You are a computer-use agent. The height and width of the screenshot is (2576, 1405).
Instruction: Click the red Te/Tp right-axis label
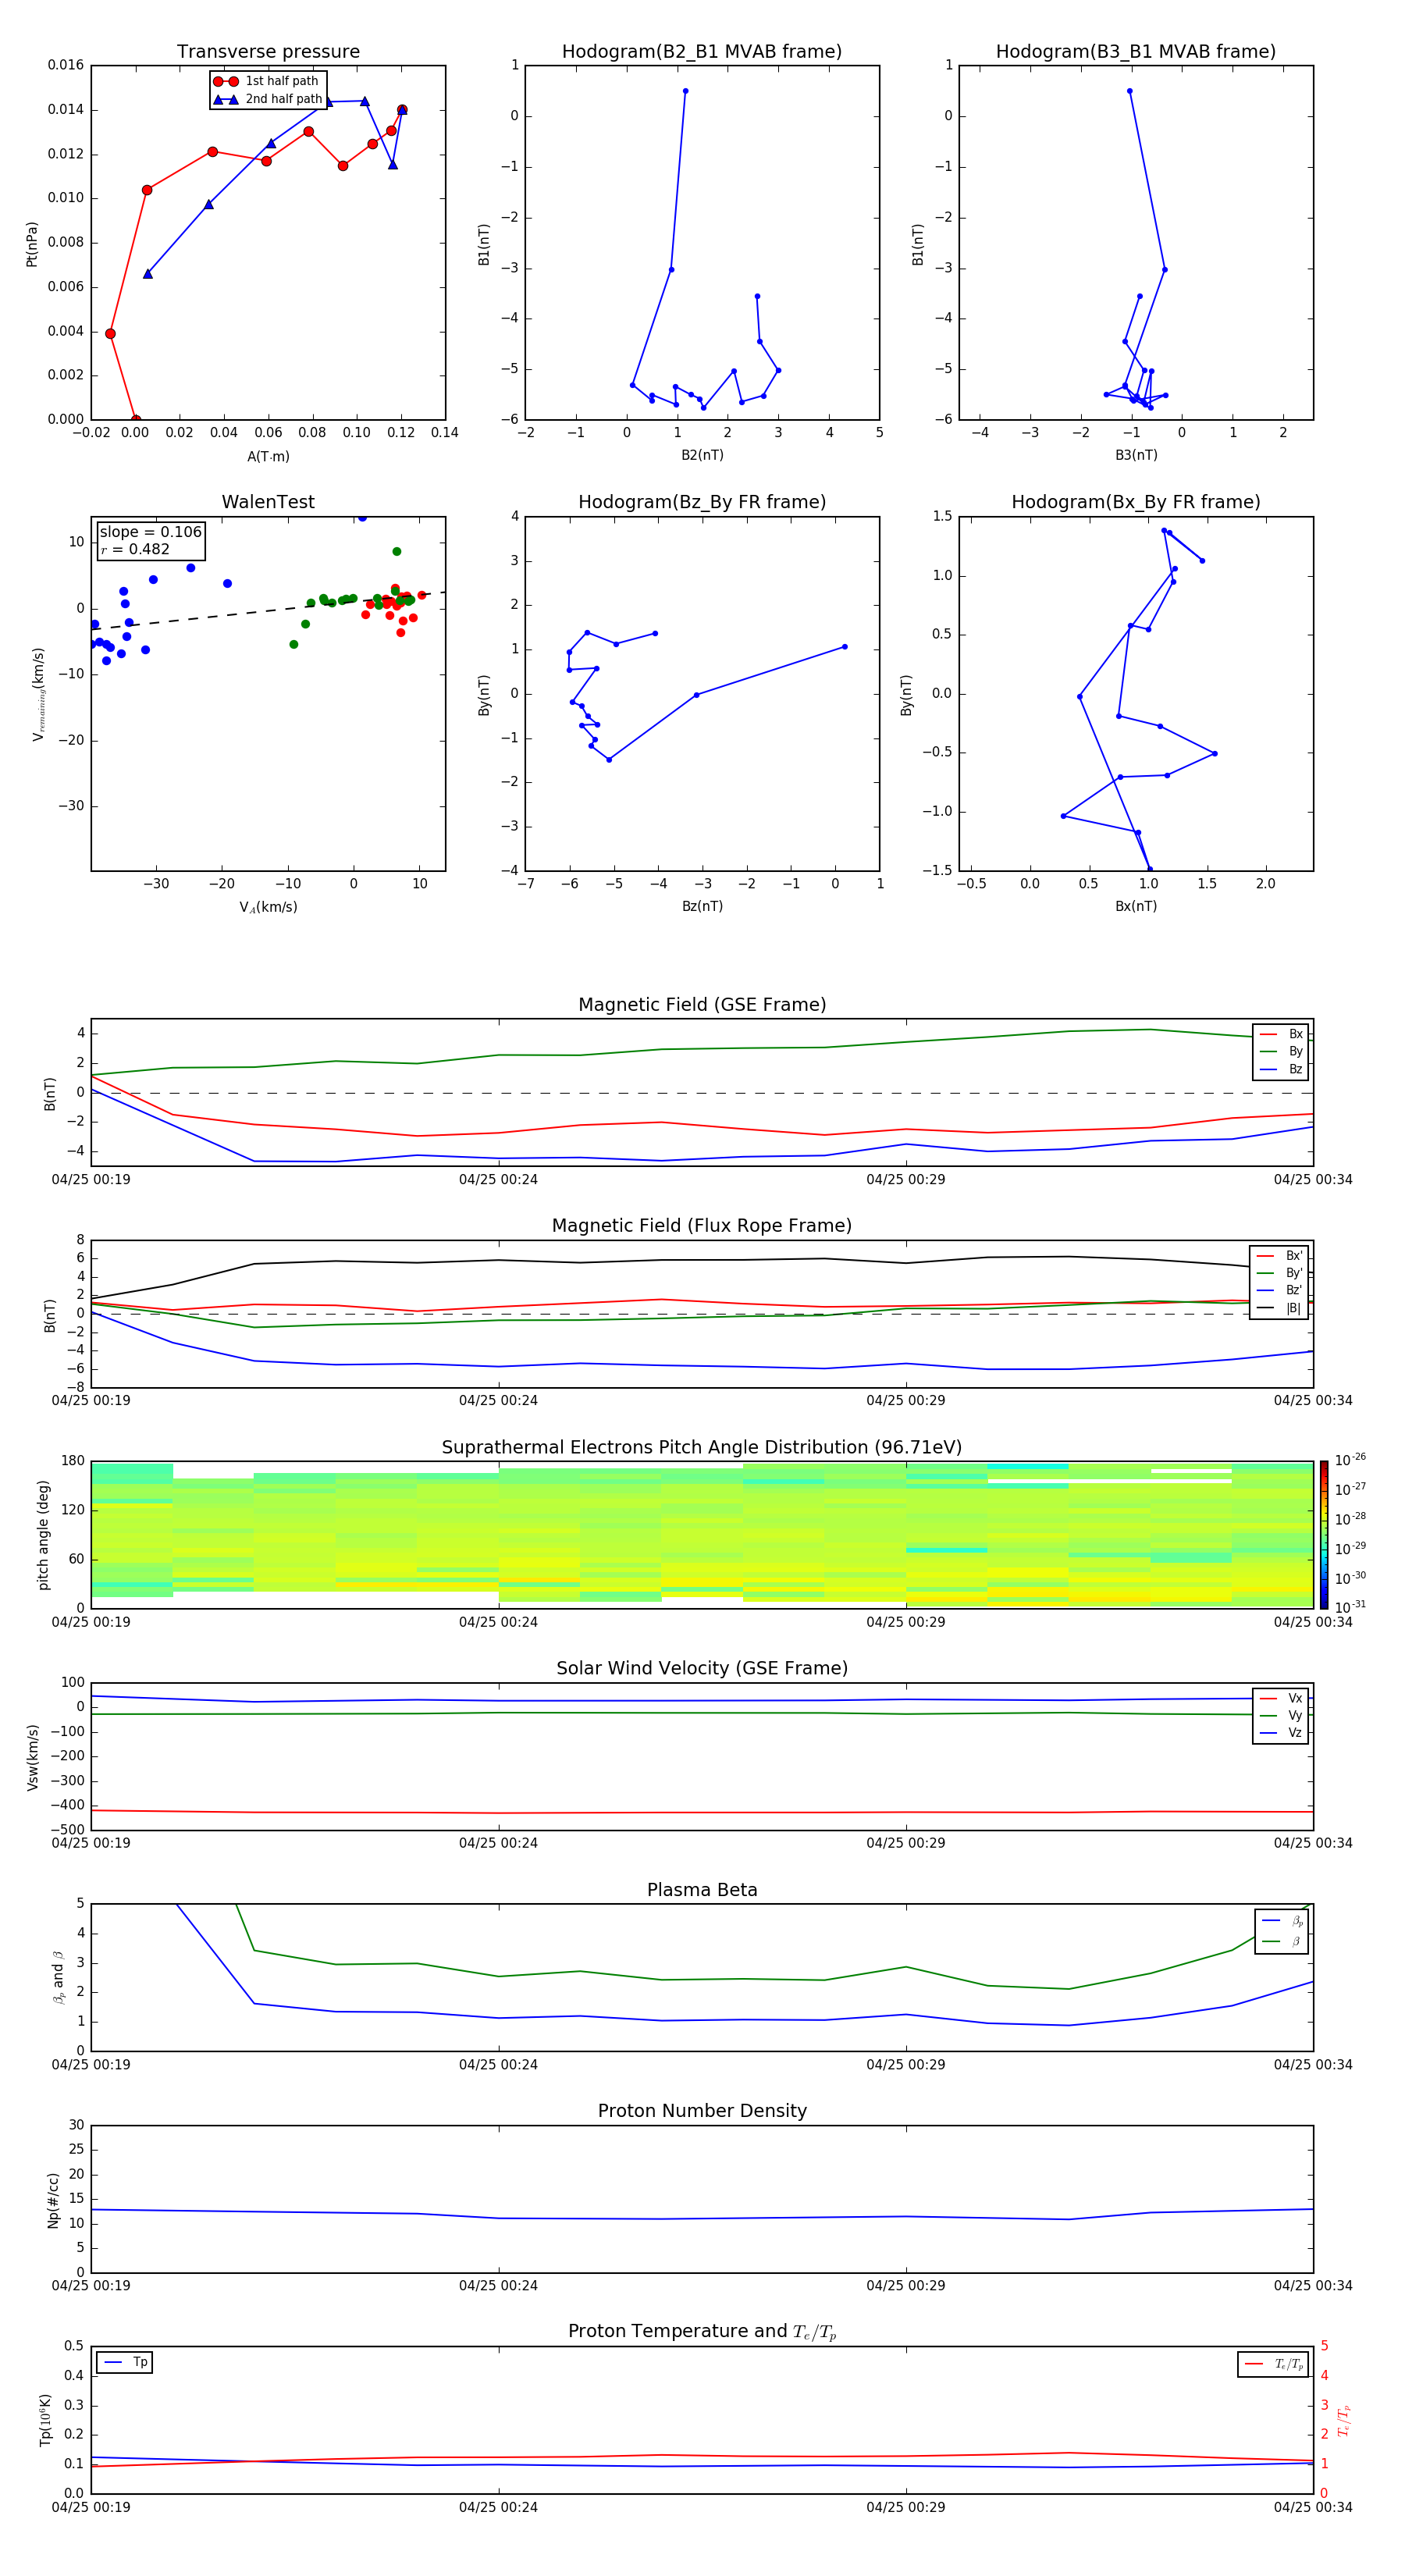(x=1344, y=2420)
